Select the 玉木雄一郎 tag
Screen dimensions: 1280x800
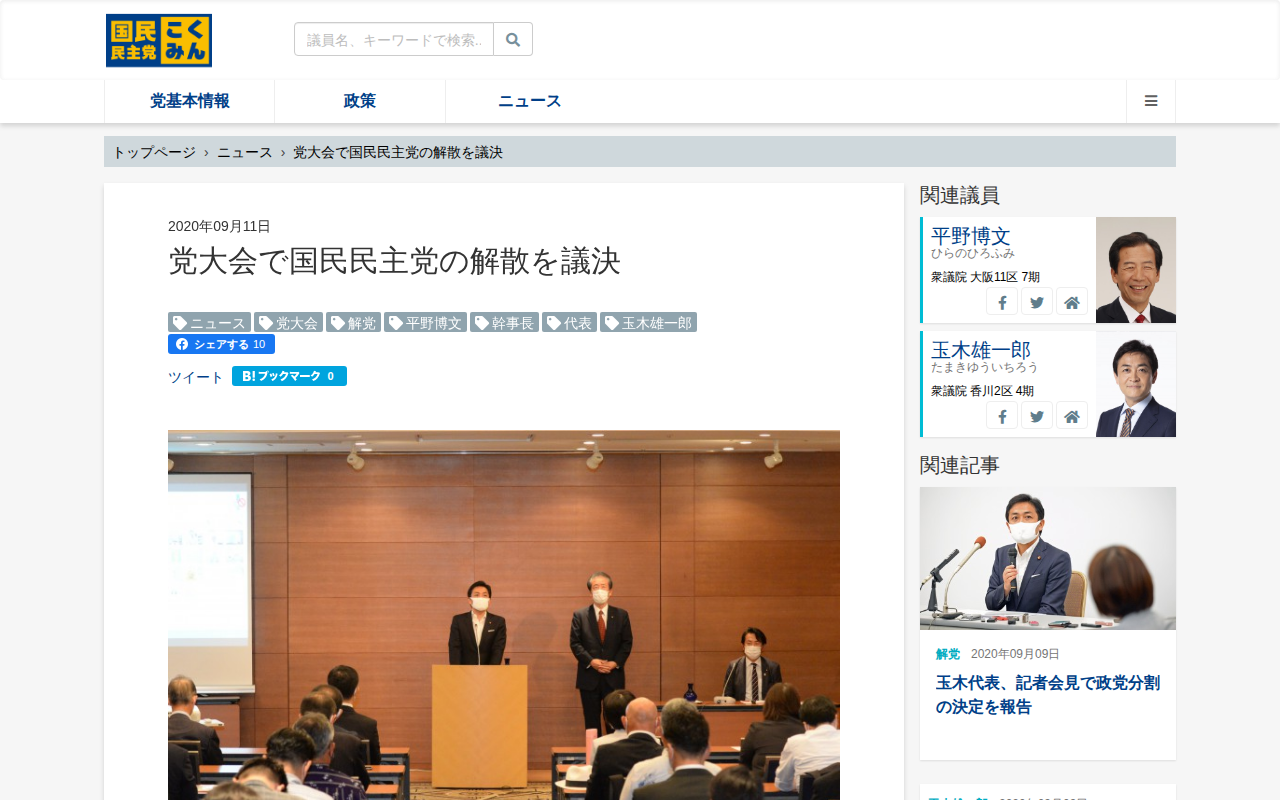648,323
